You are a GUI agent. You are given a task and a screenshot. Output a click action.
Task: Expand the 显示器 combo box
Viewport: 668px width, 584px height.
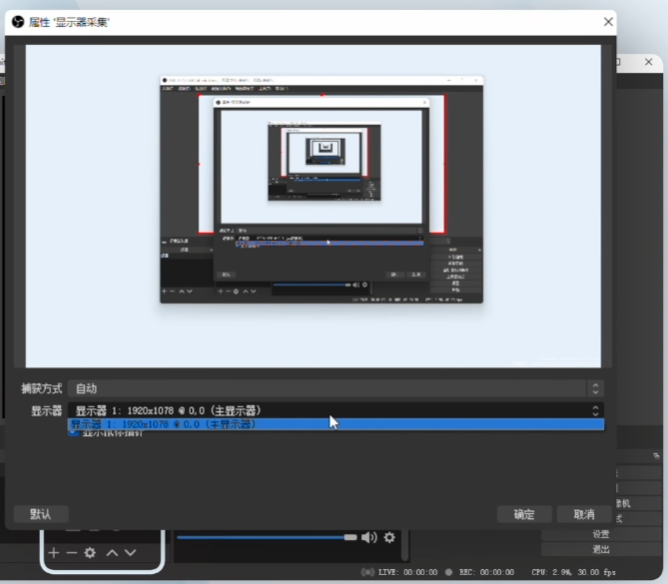[x=336, y=410]
